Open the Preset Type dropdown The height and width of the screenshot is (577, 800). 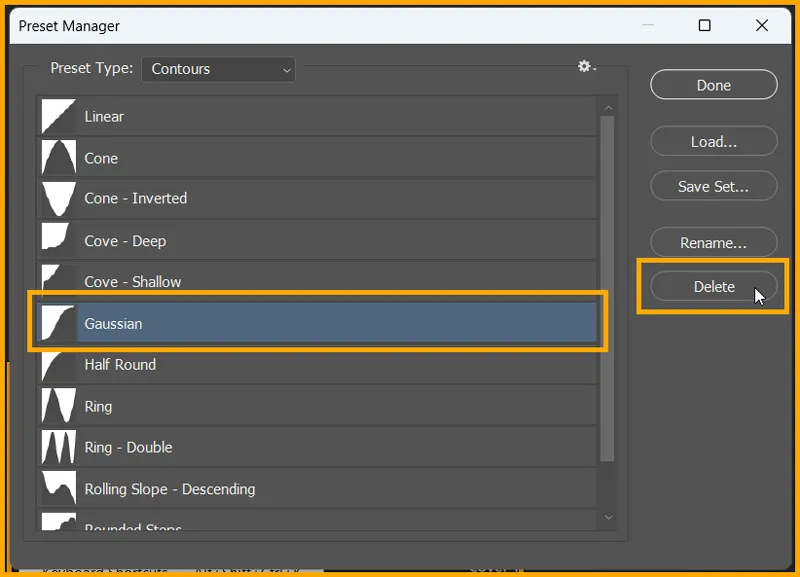click(218, 69)
